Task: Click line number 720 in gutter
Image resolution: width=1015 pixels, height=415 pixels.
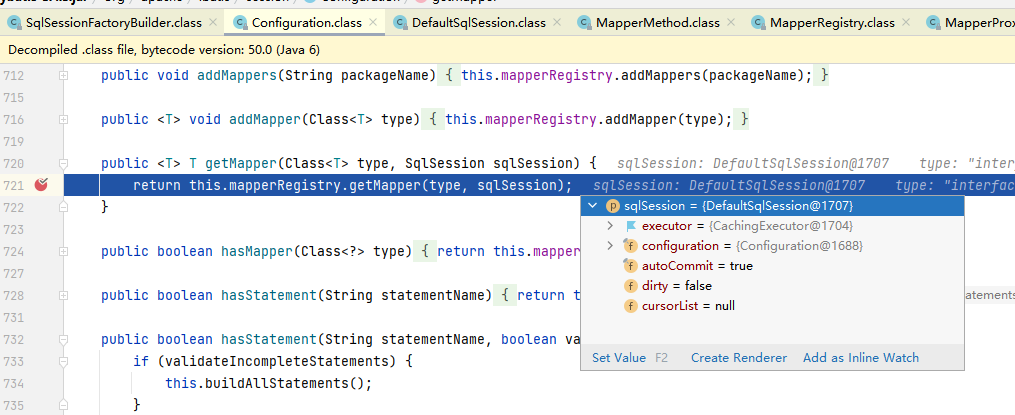Action: (13, 163)
